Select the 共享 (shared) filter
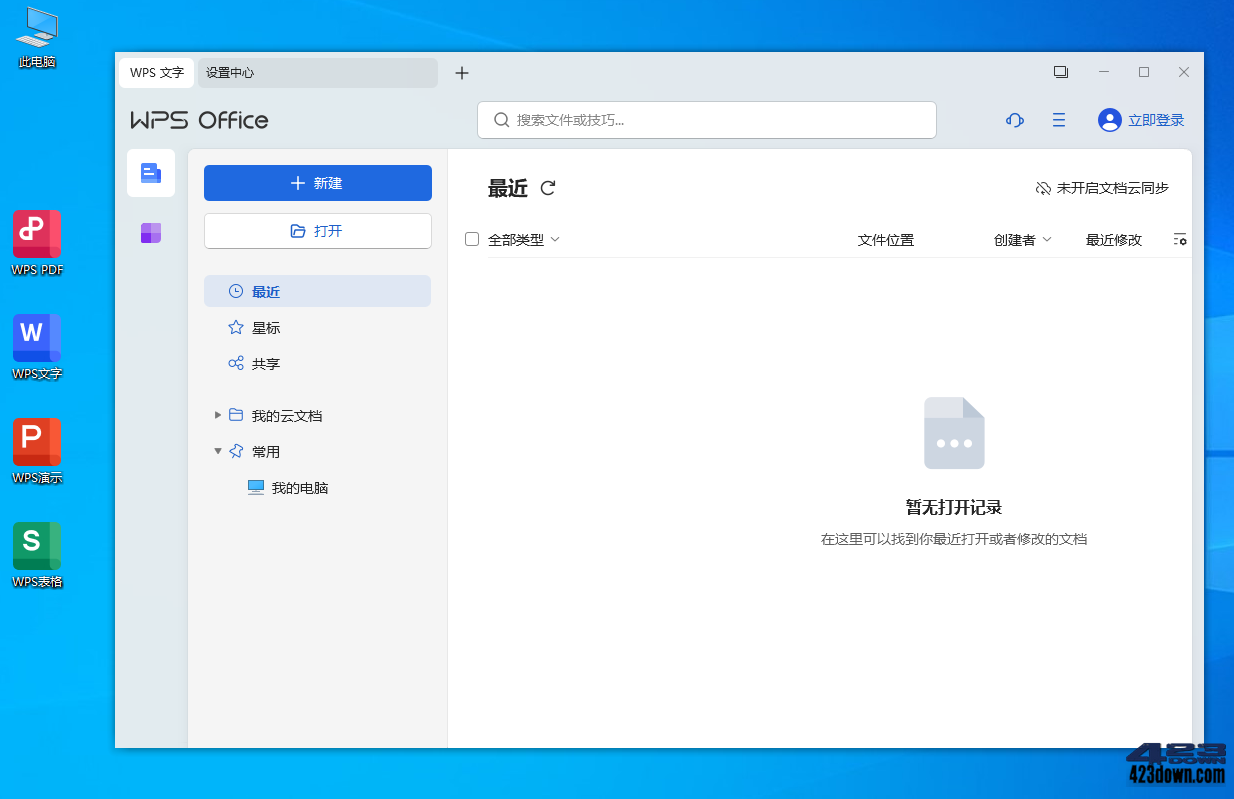1234x799 pixels. click(x=265, y=363)
